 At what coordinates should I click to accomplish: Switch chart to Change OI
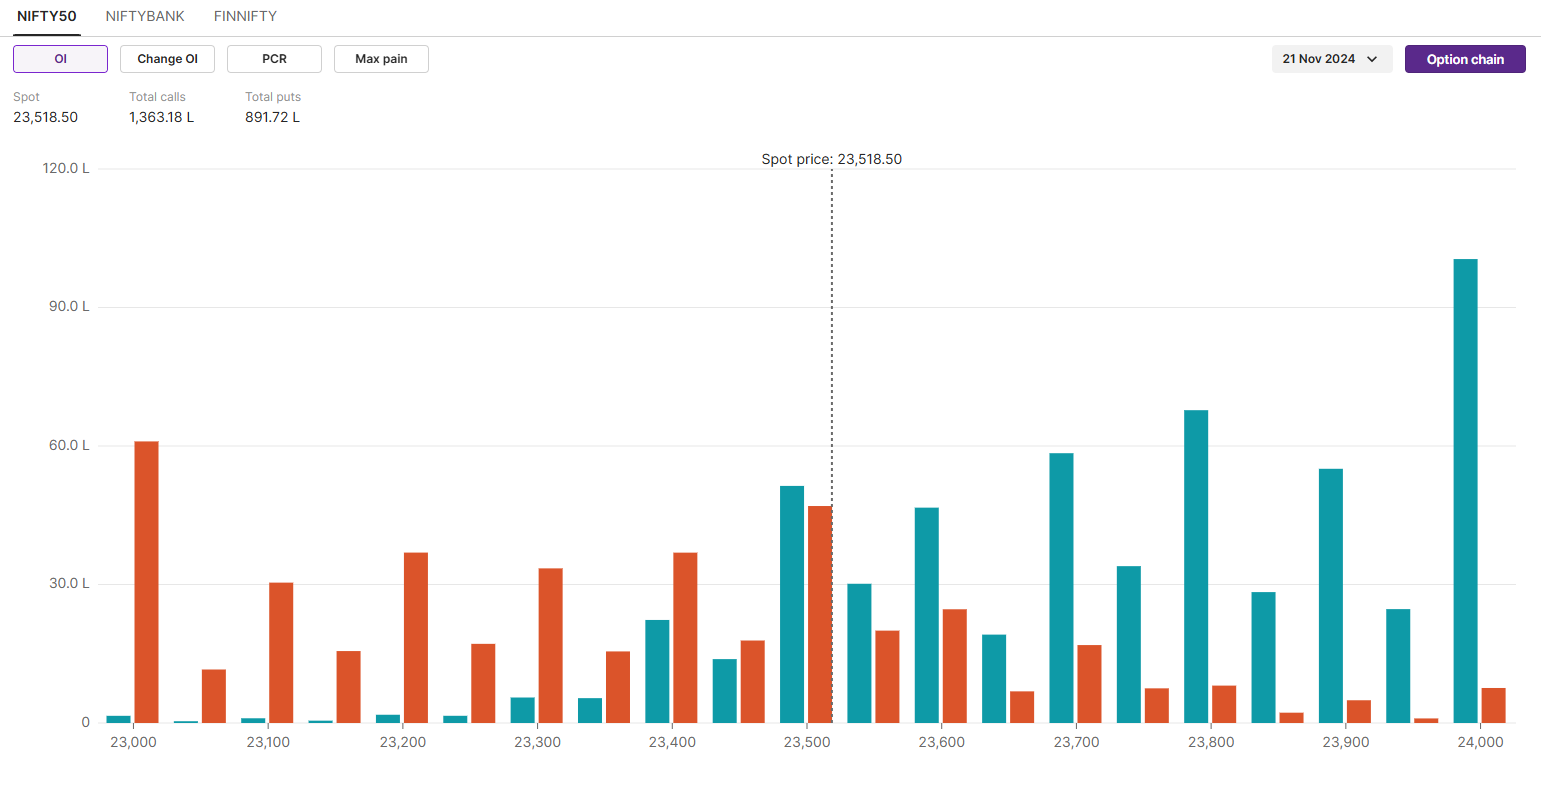167,59
